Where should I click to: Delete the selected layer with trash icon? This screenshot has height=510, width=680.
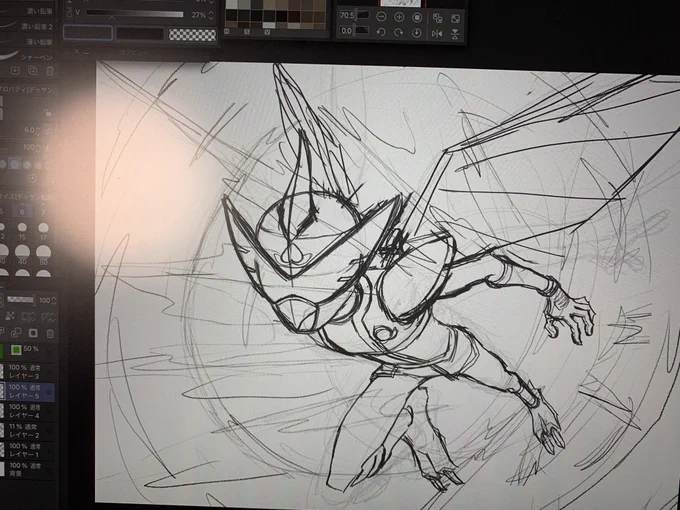click(x=50, y=333)
